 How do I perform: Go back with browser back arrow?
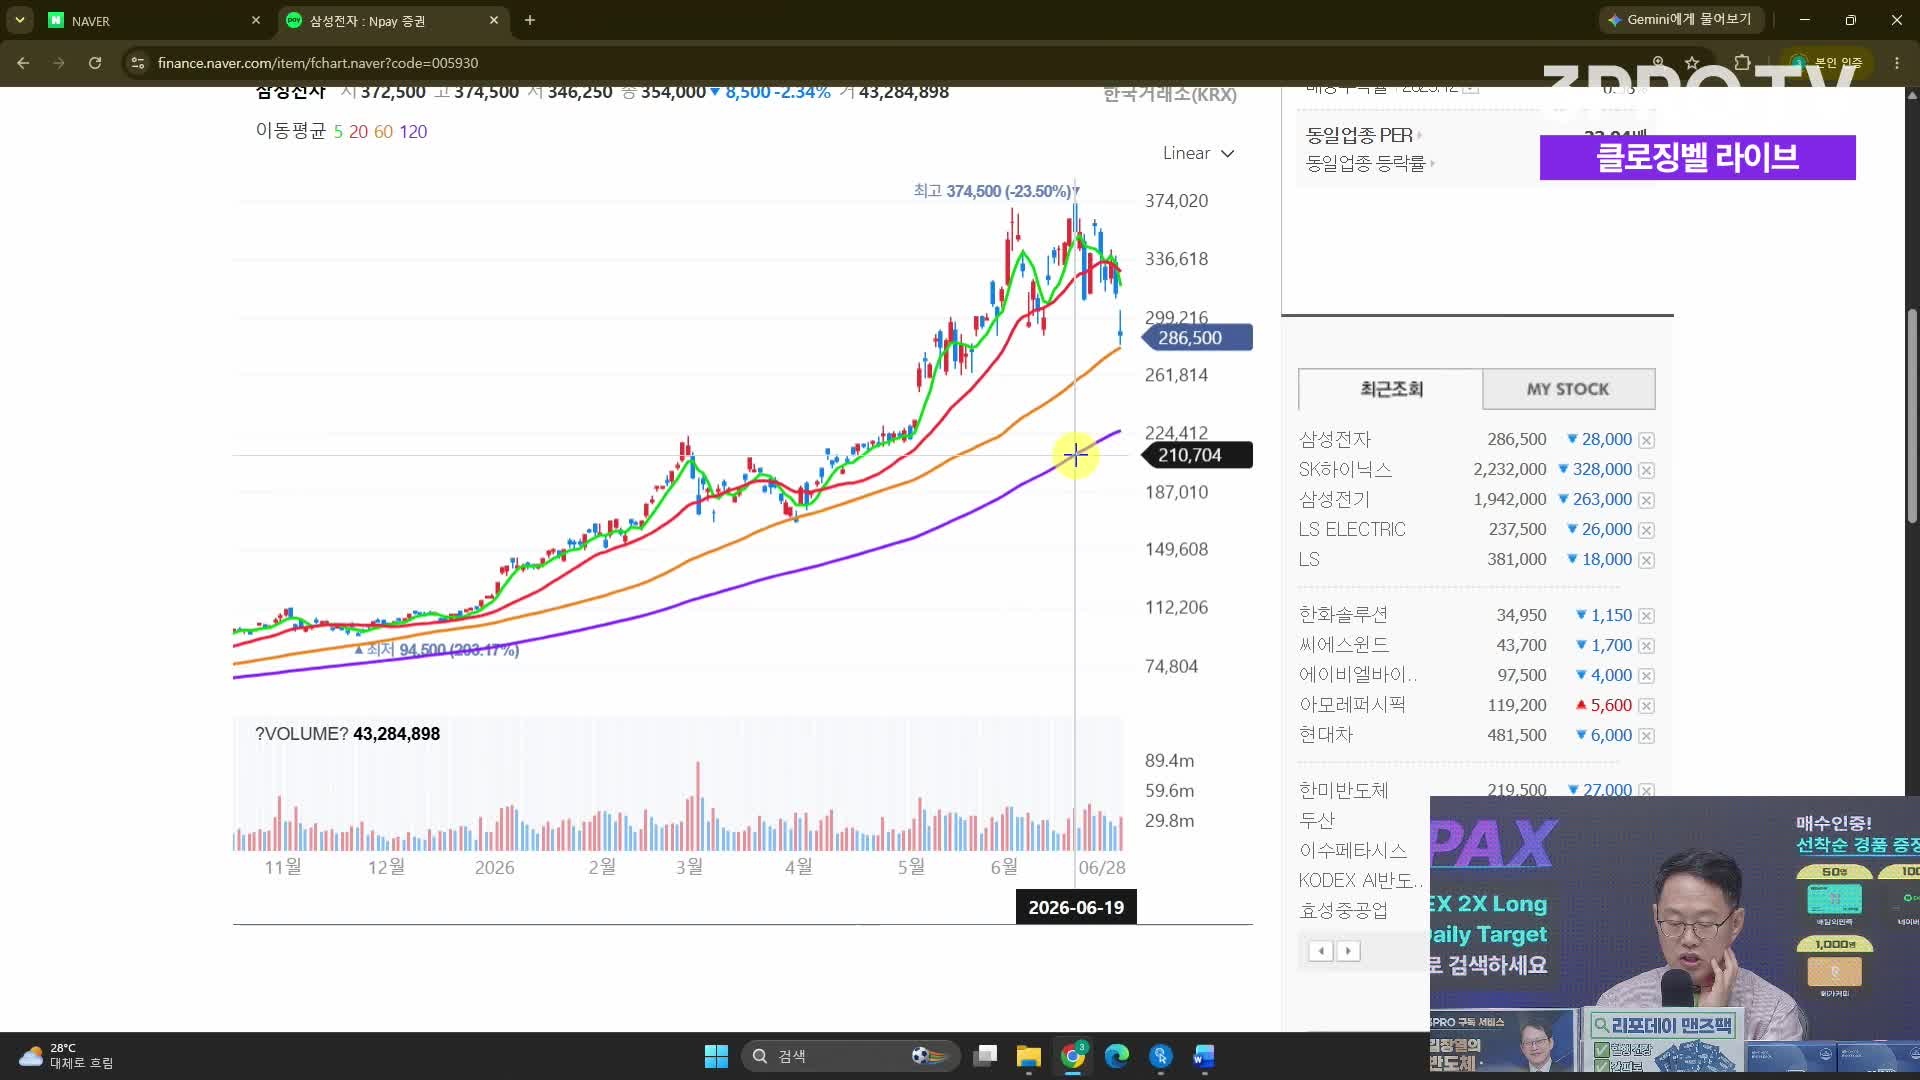[23, 63]
